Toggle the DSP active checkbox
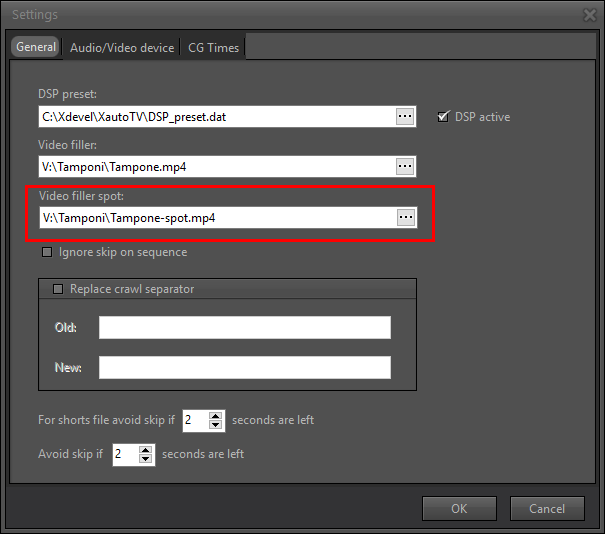605x534 pixels. pos(443,117)
